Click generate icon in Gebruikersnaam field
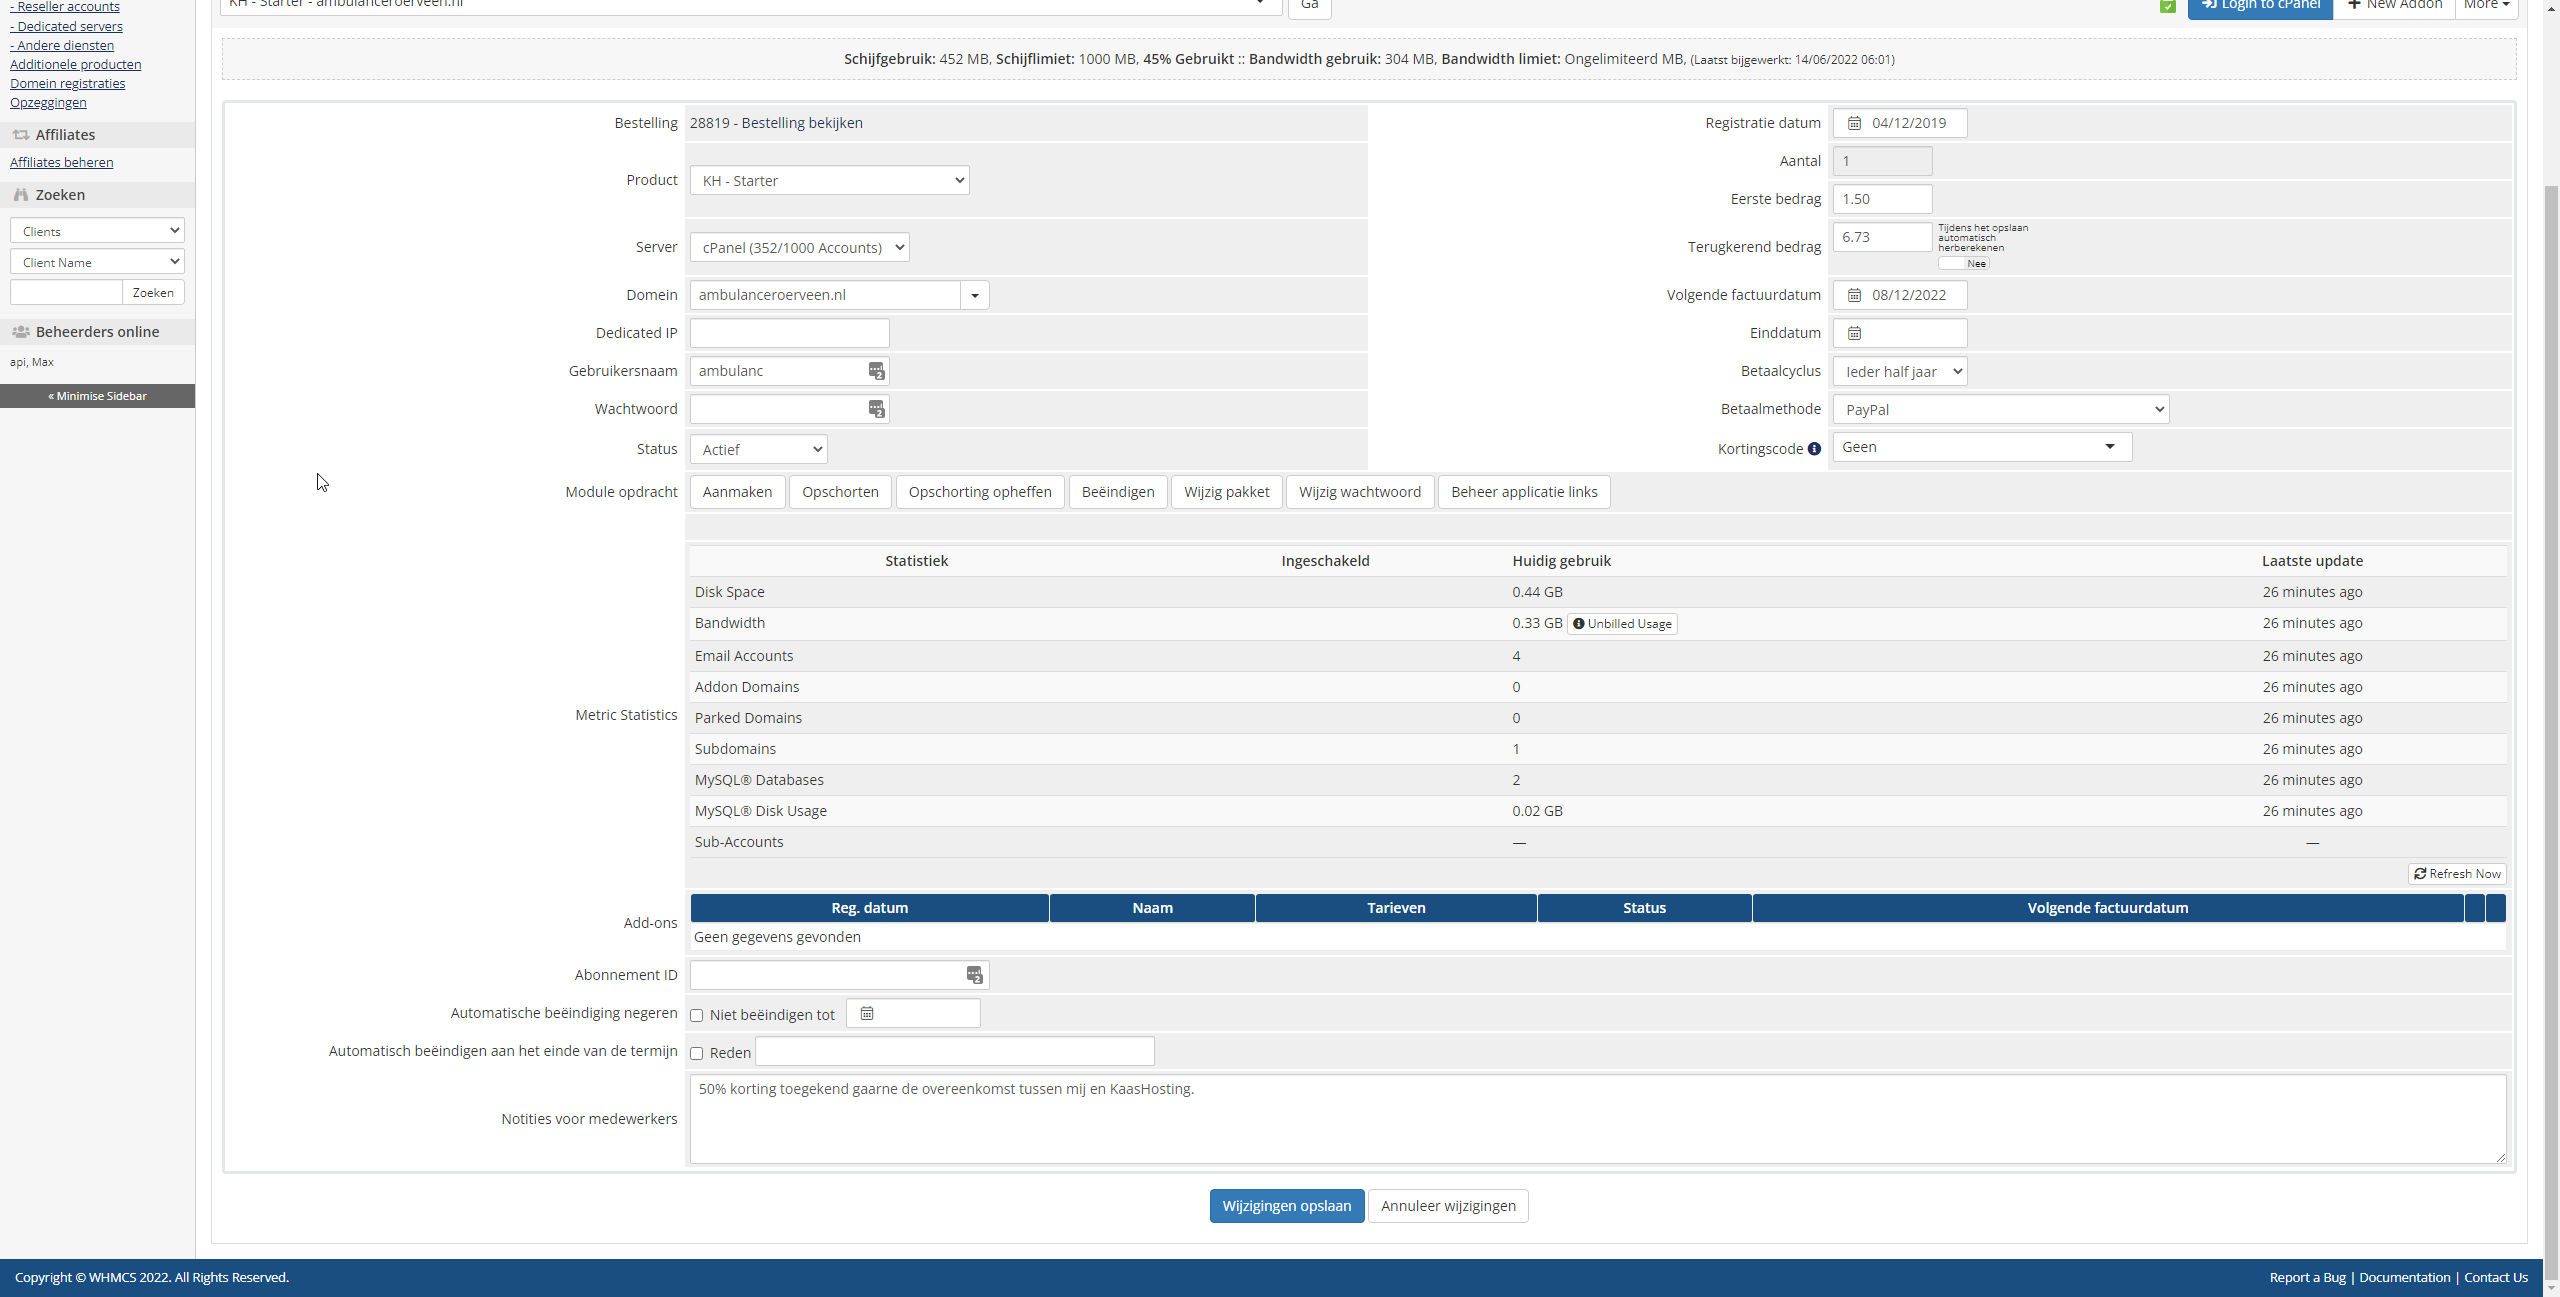Viewport: 2560px width, 1297px height. (876, 371)
